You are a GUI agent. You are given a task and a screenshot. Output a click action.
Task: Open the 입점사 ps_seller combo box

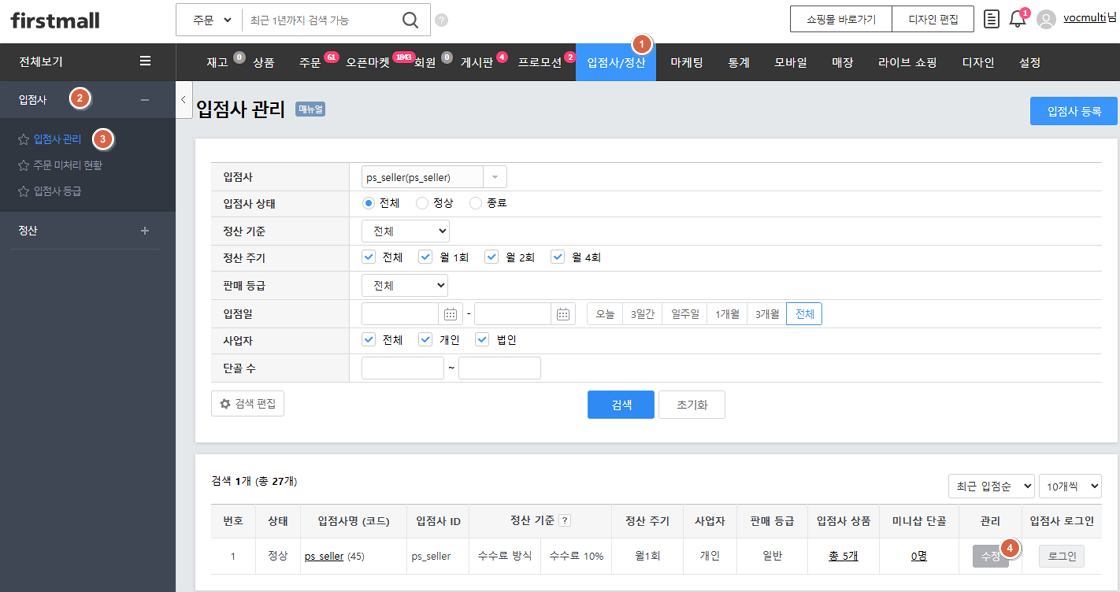click(x=434, y=176)
